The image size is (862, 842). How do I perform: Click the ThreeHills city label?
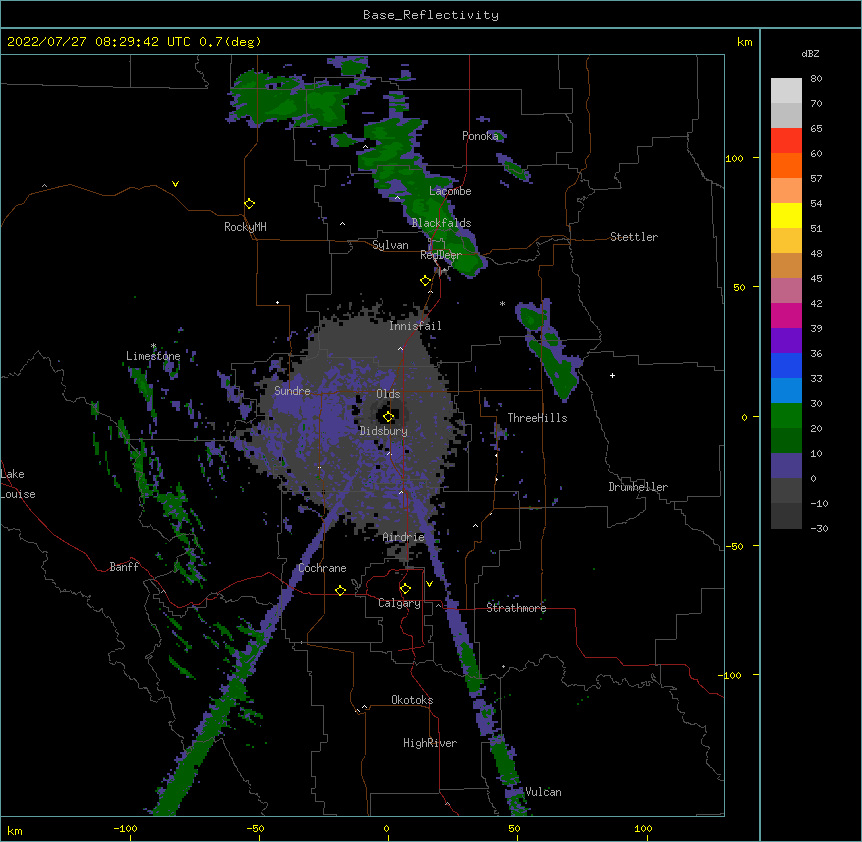click(x=537, y=418)
